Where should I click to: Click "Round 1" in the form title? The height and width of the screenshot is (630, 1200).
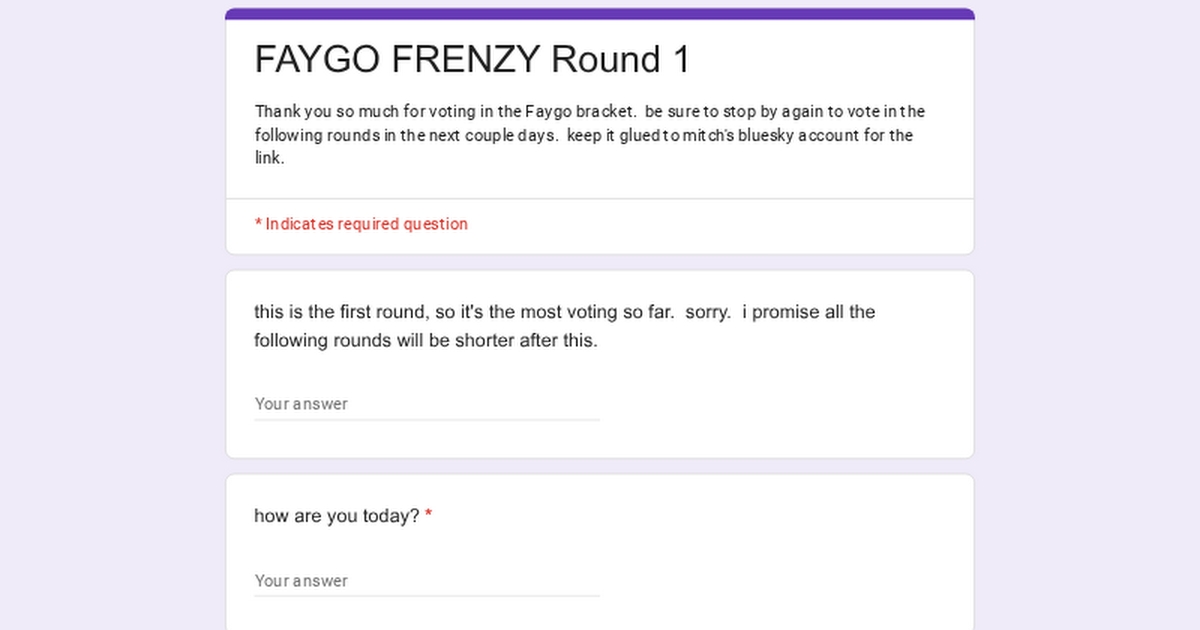[620, 60]
